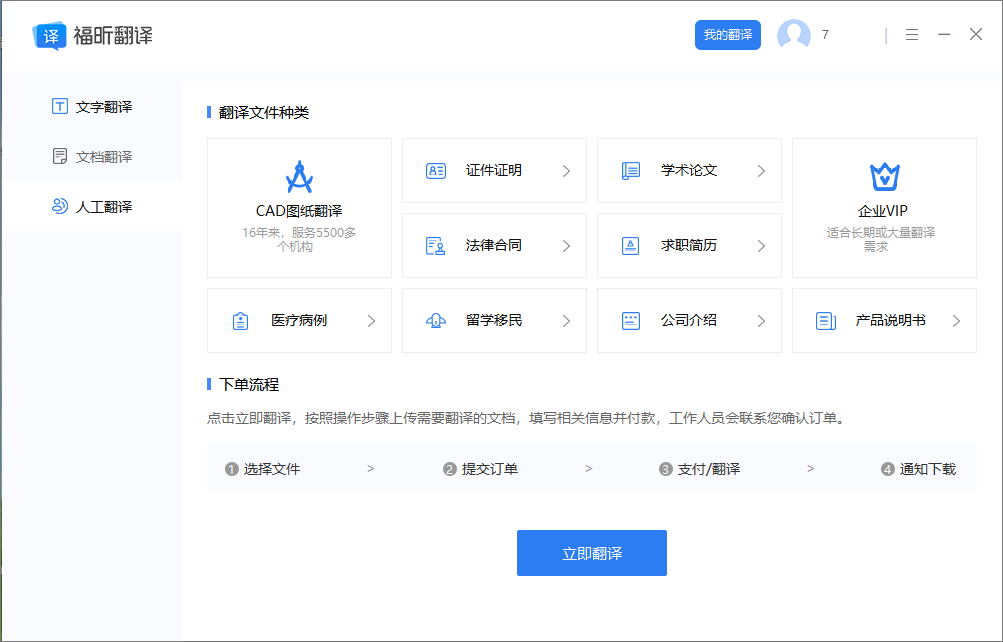Click the 企业VIP crown icon
The image size is (1003, 642).
pos(883,176)
